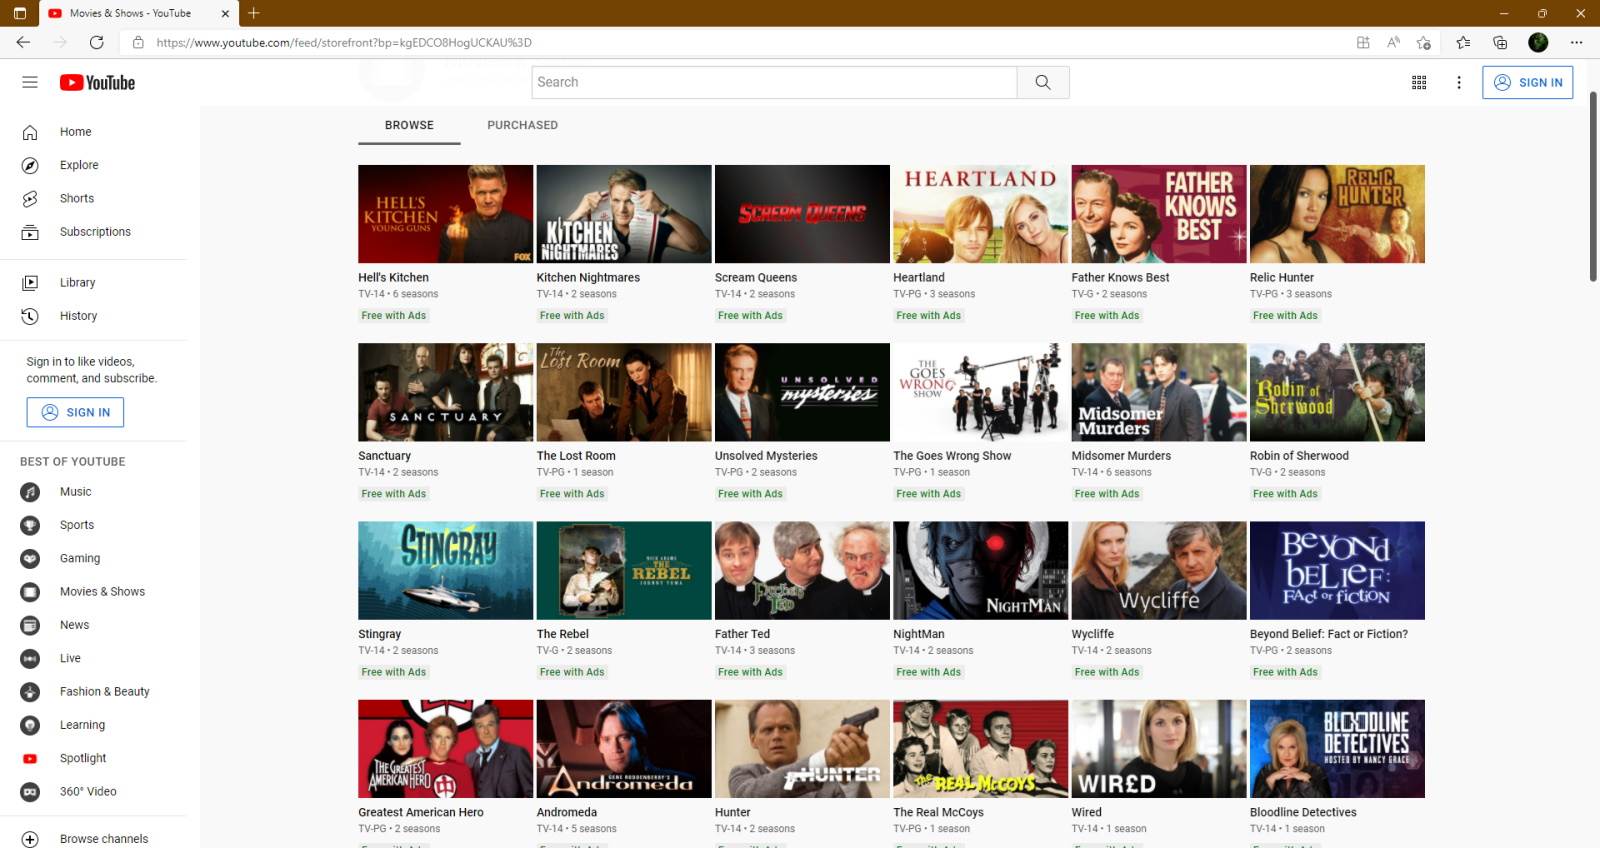Viewport: 1600px width, 848px height.
Task: Open History in the sidebar
Action: (x=78, y=316)
